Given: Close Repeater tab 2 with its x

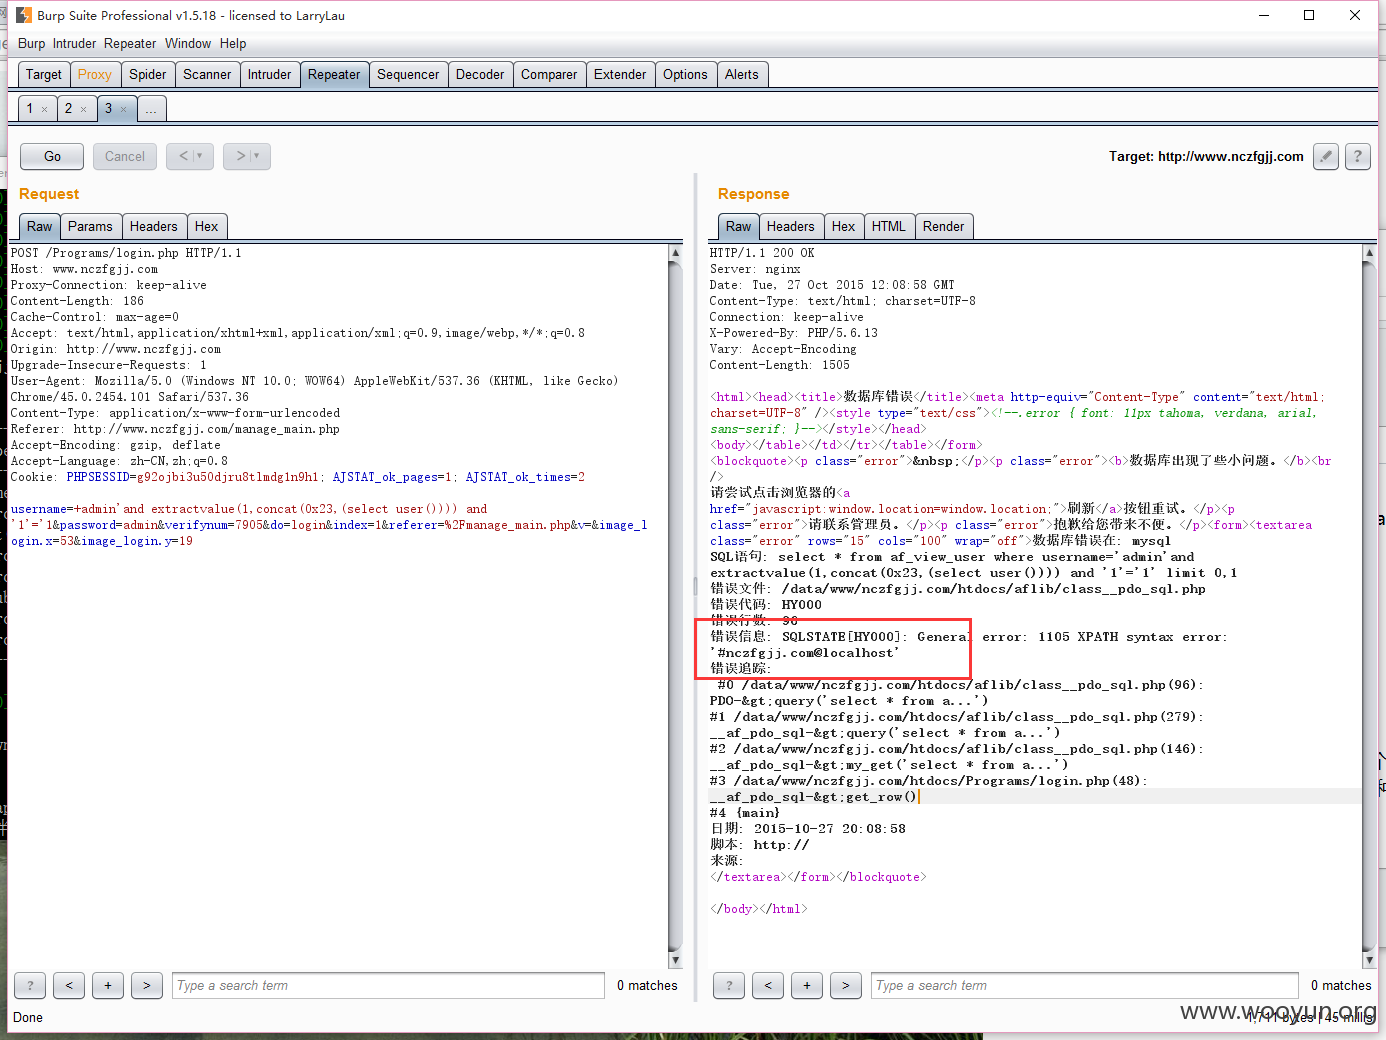Looking at the screenshot, I should [x=84, y=109].
